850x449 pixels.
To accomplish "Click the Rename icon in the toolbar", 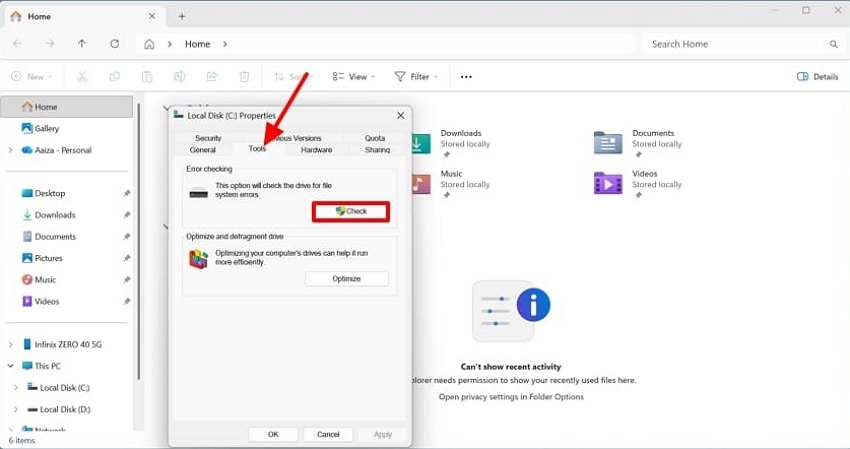I will [179, 76].
